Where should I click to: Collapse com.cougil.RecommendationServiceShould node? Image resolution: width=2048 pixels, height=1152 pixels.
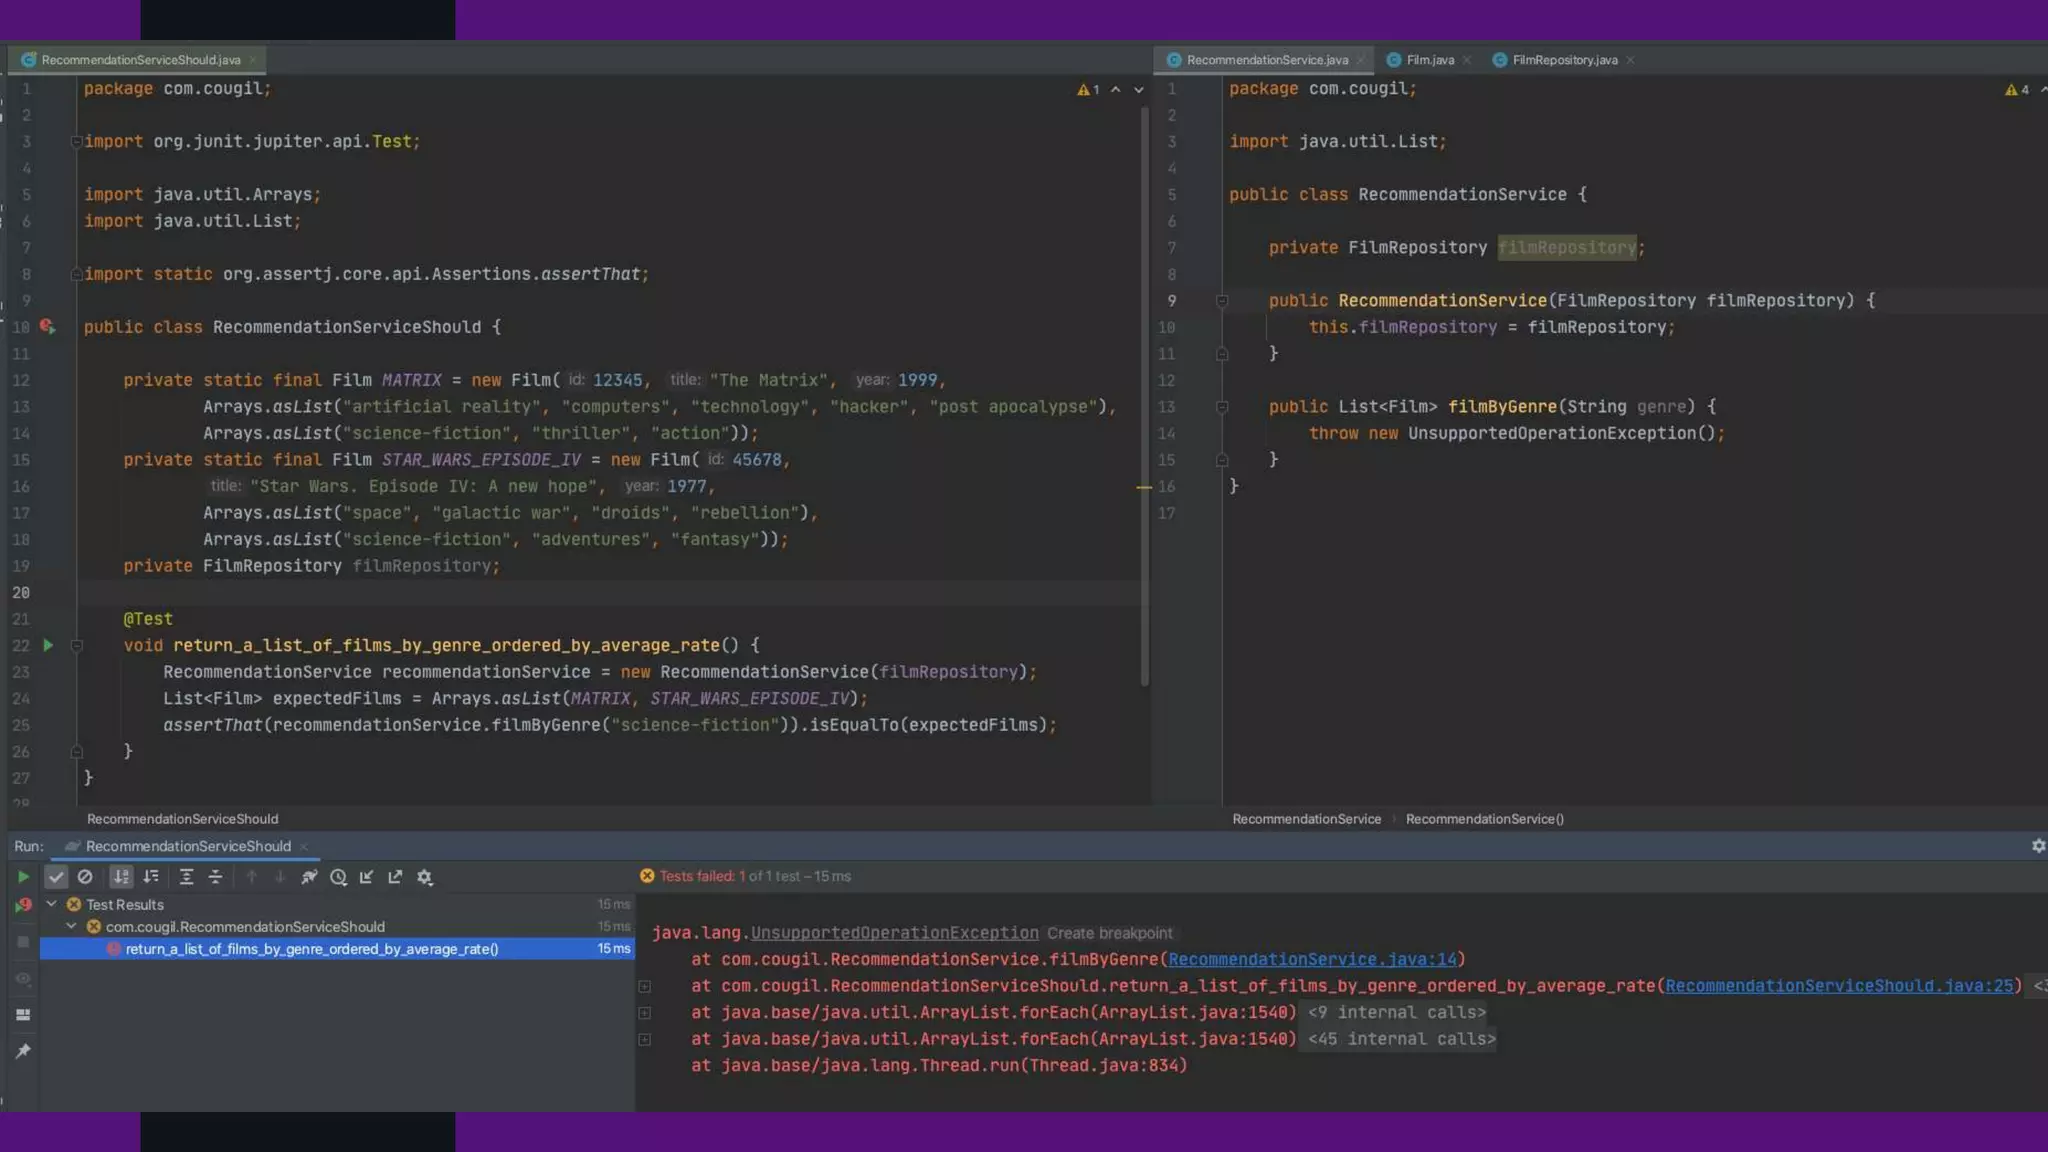click(x=71, y=927)
